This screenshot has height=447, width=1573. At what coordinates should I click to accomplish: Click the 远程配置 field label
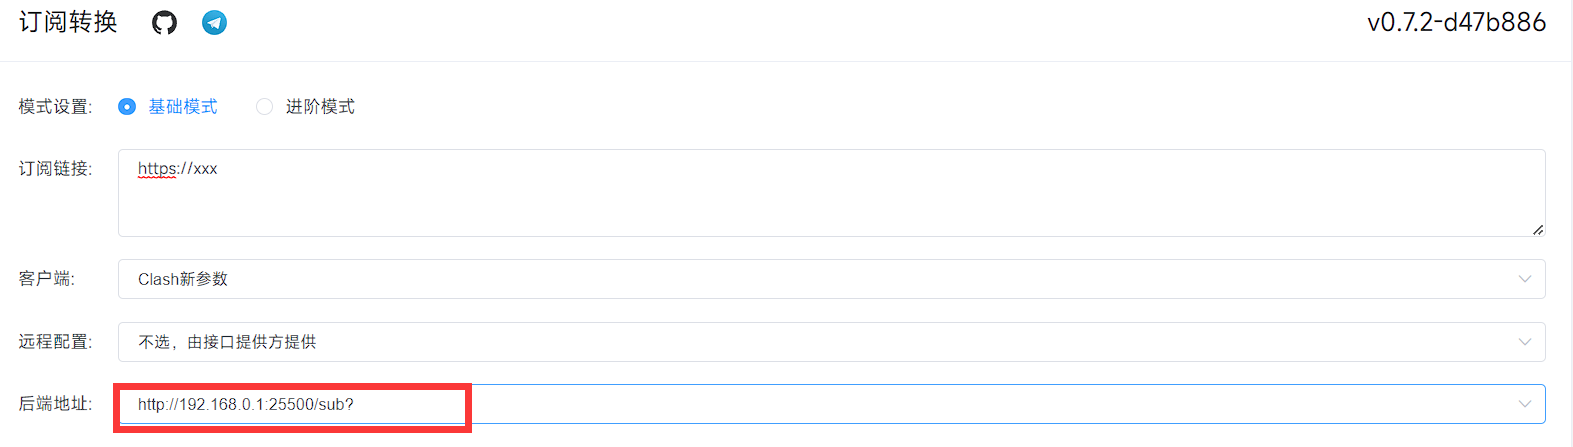pos(55,342)
